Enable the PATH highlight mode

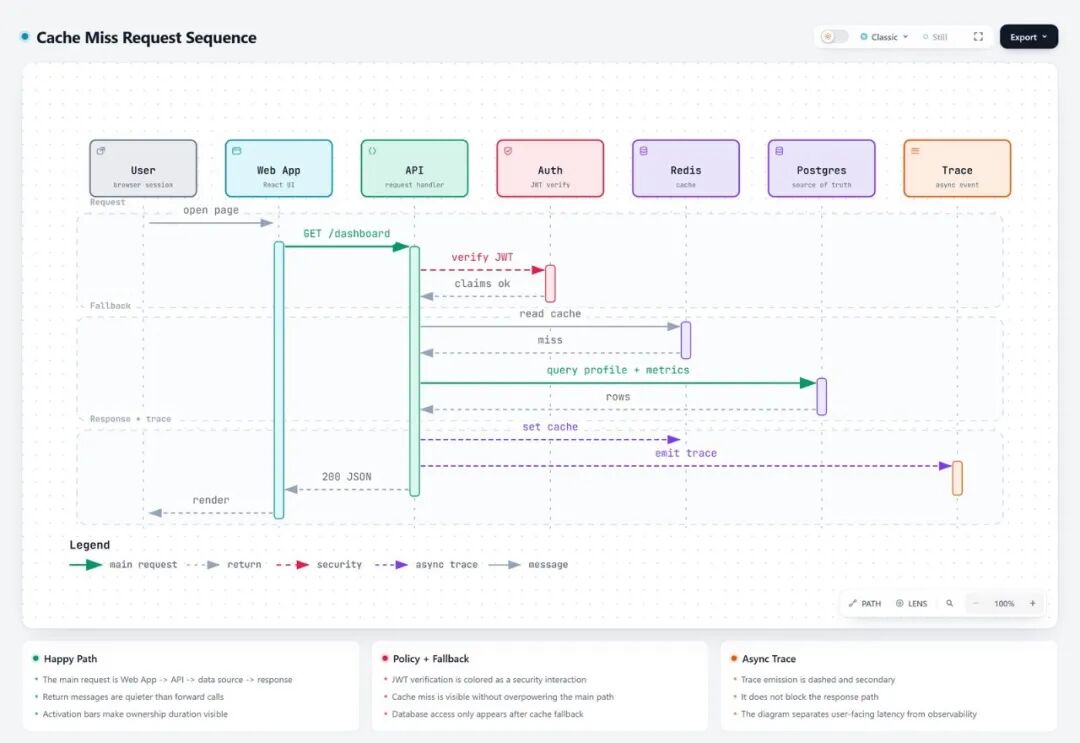[x=865, y=603]
